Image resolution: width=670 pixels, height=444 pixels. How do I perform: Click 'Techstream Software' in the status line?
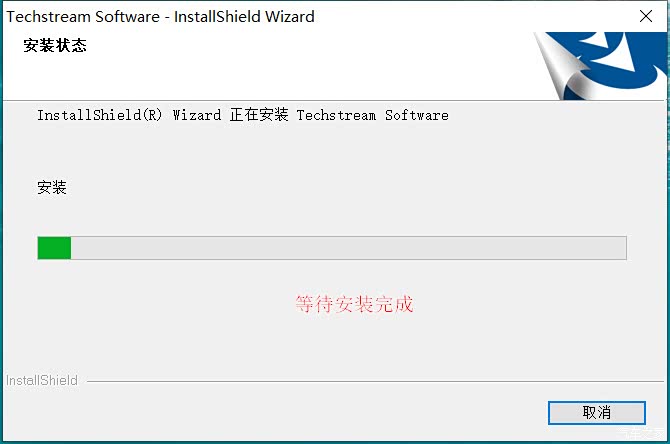click(373, 115)
